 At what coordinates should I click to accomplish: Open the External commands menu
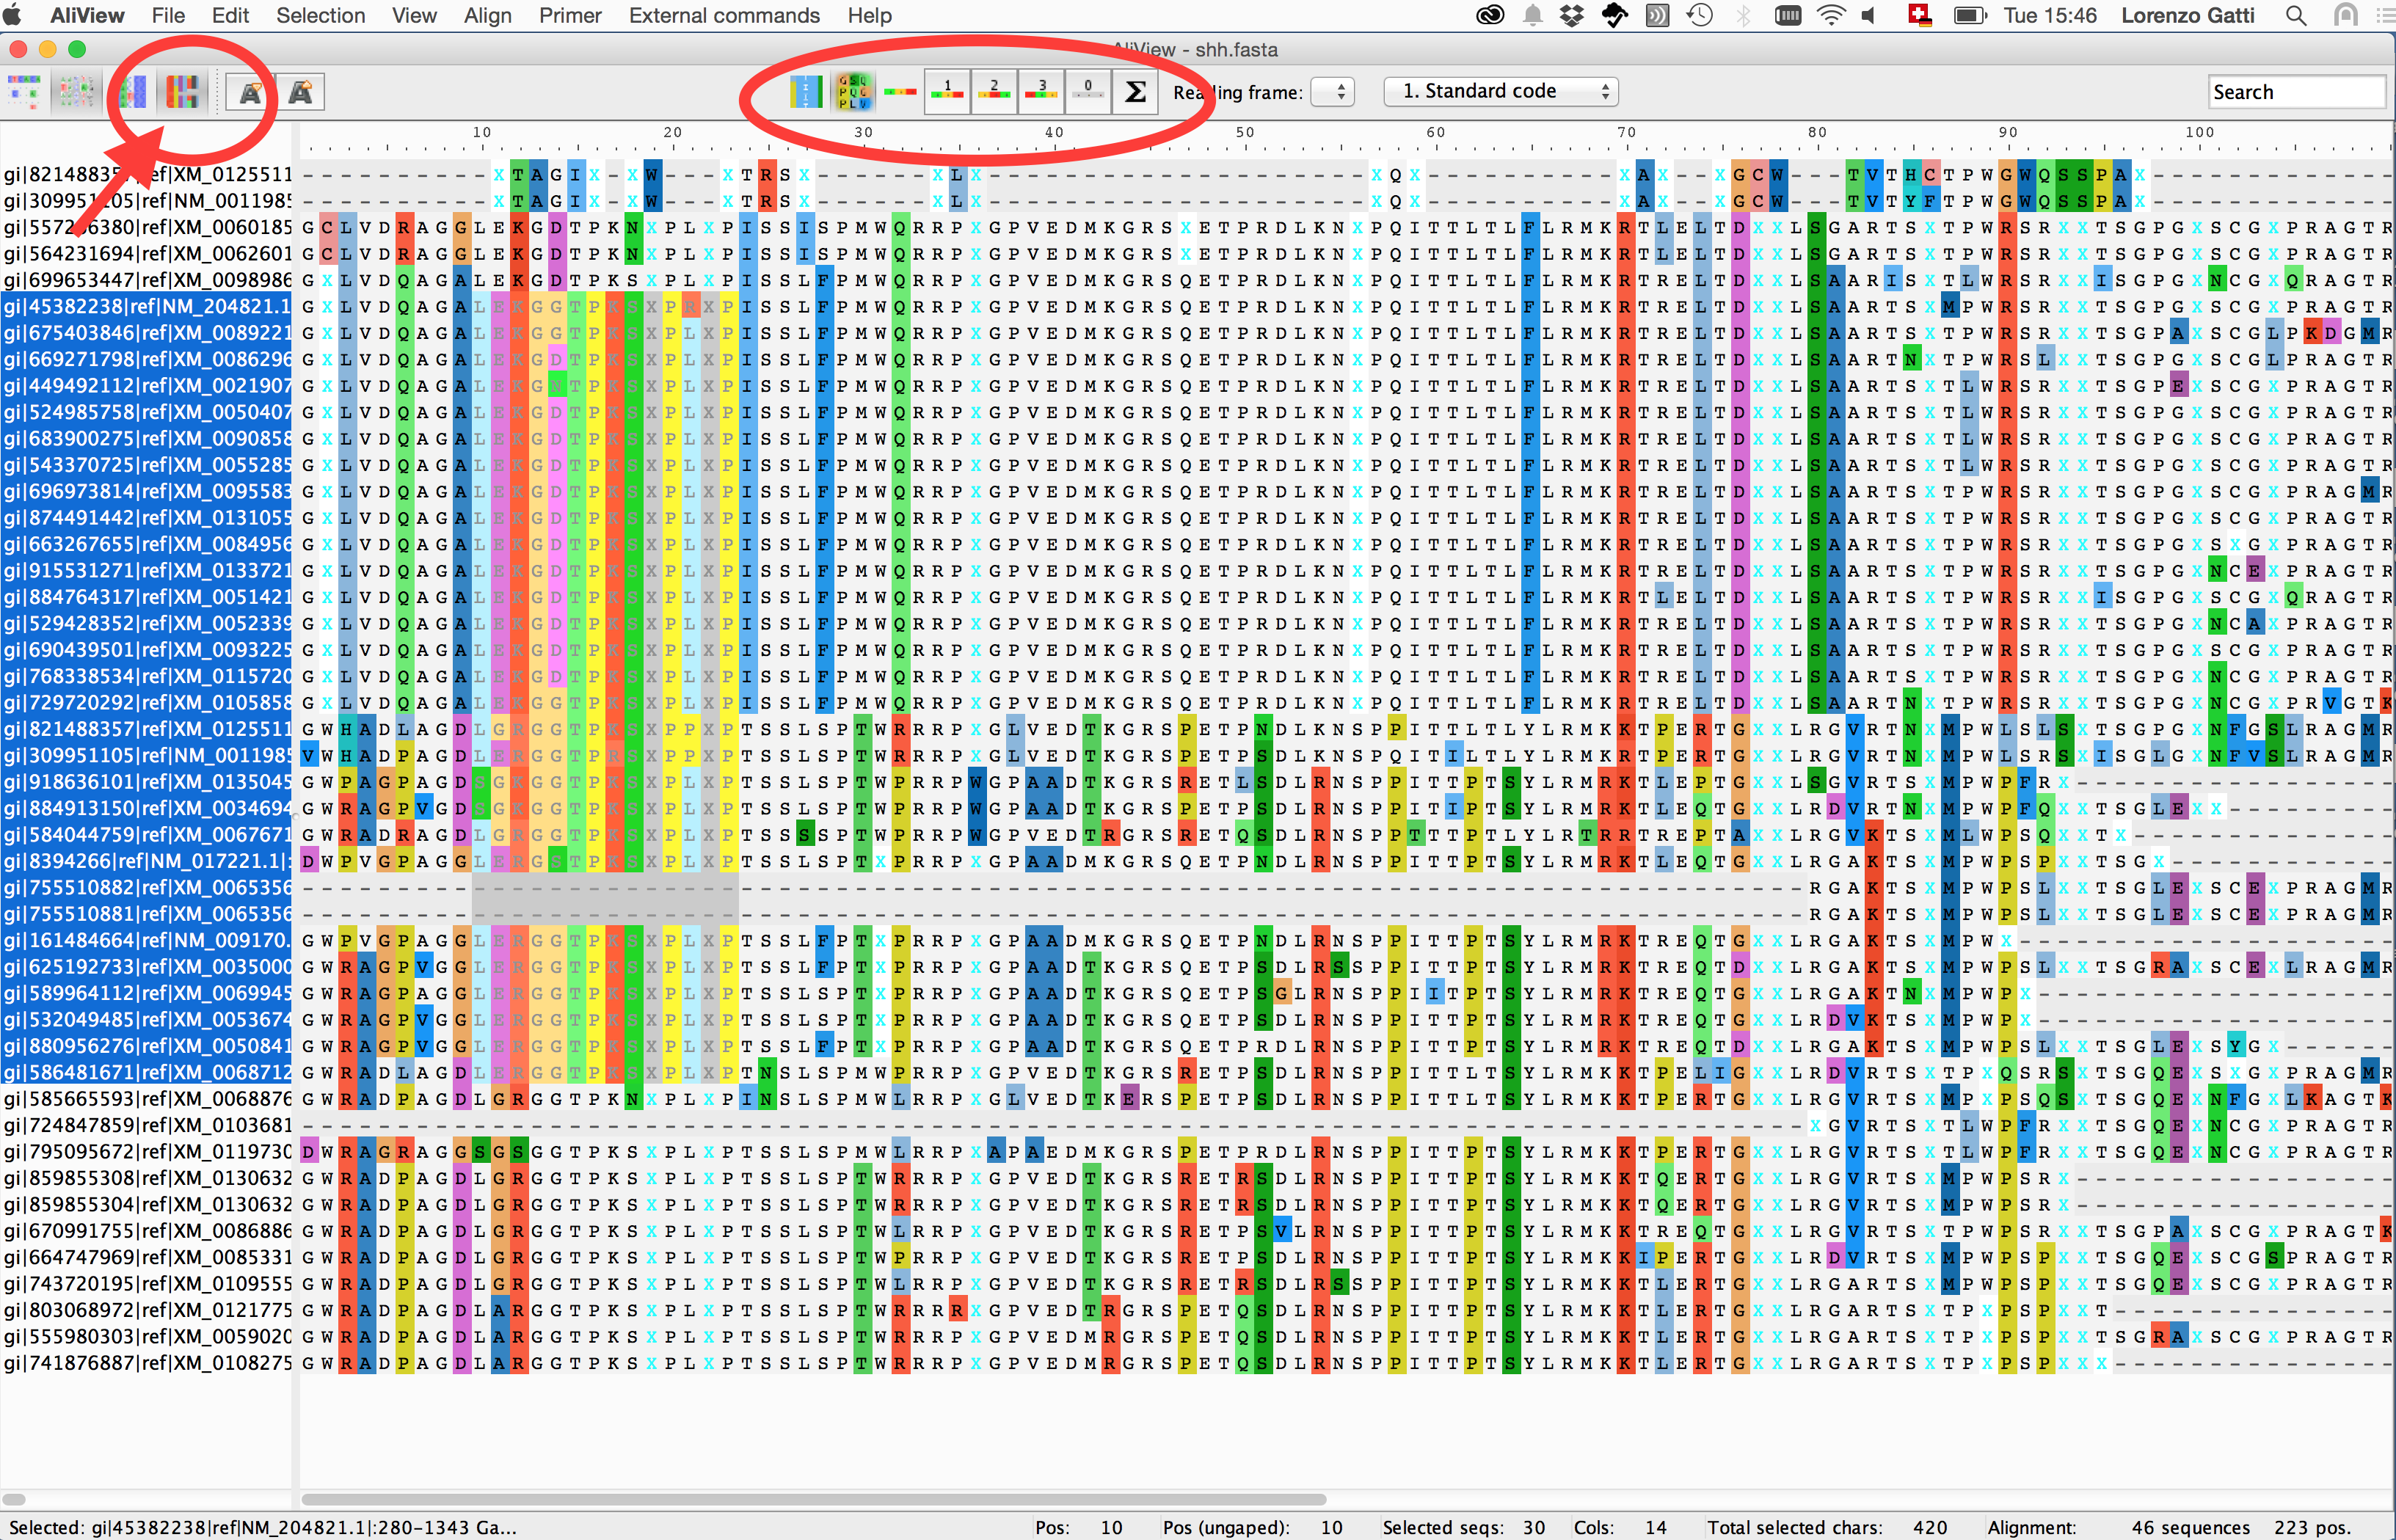pos(724,16)
